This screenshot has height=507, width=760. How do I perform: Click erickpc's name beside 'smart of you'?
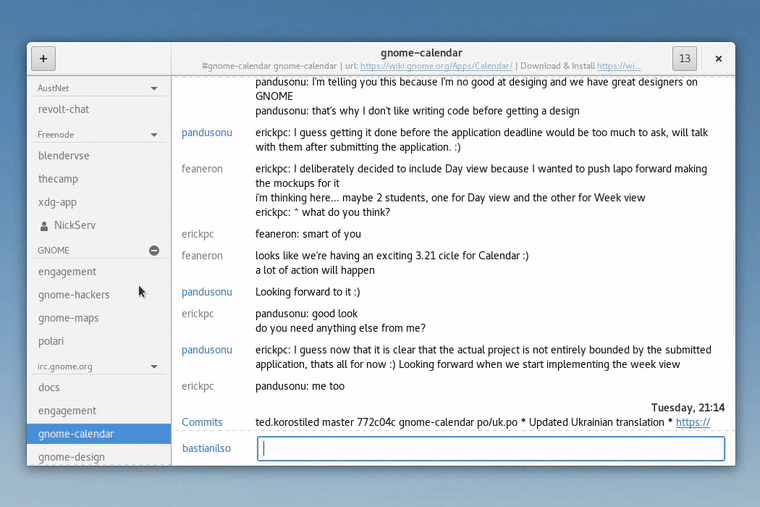click(198, 234)
